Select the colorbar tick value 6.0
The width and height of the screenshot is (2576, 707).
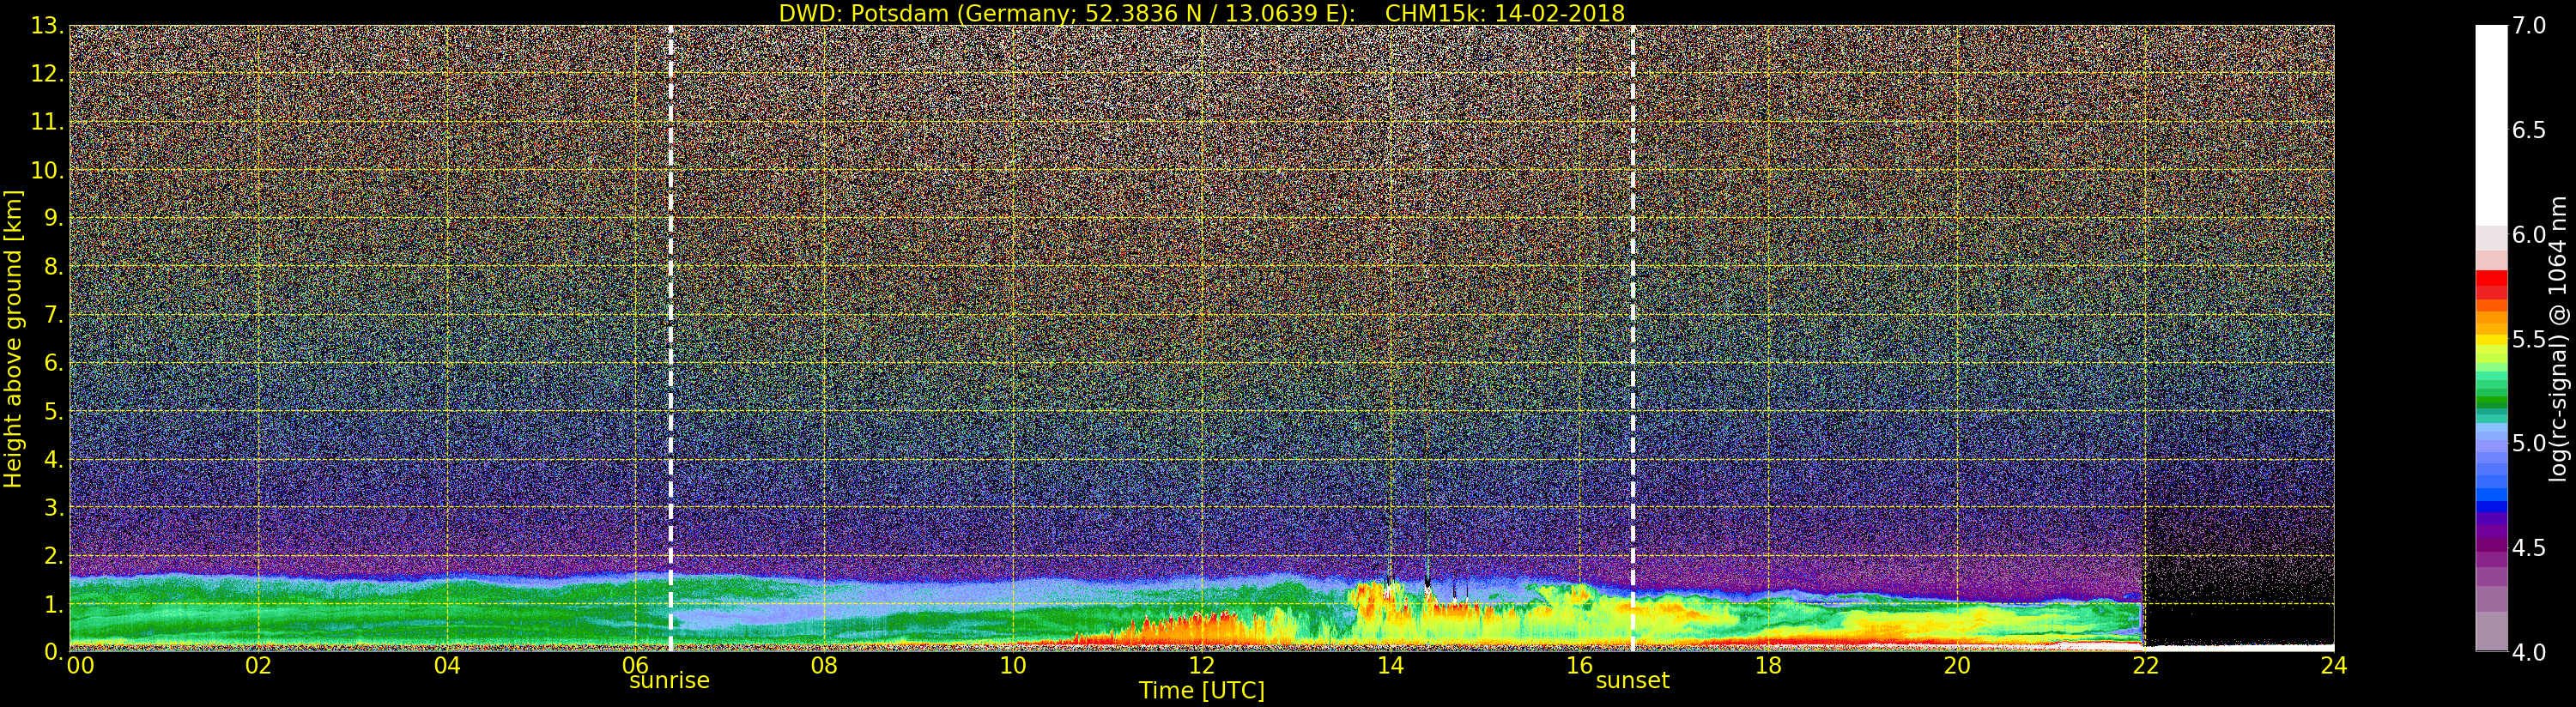coord(2530,235)
